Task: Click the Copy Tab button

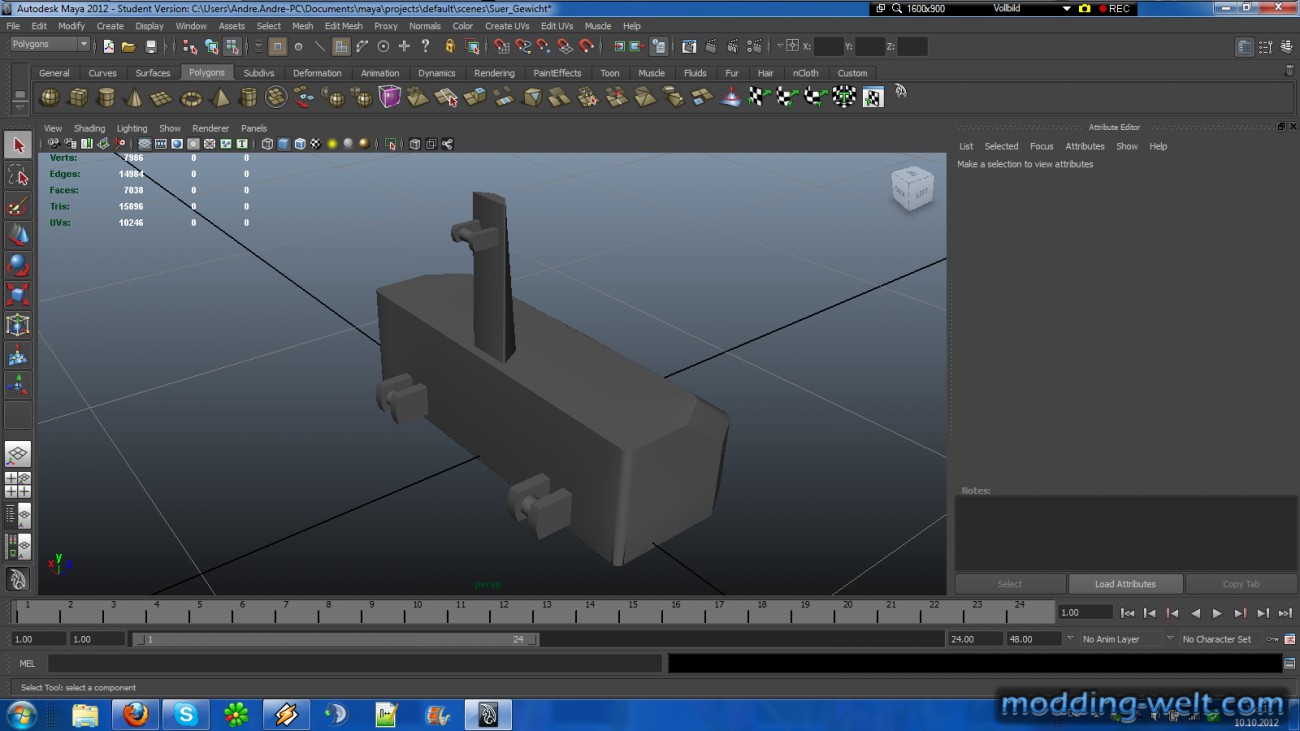Action: pos(1241,584)
